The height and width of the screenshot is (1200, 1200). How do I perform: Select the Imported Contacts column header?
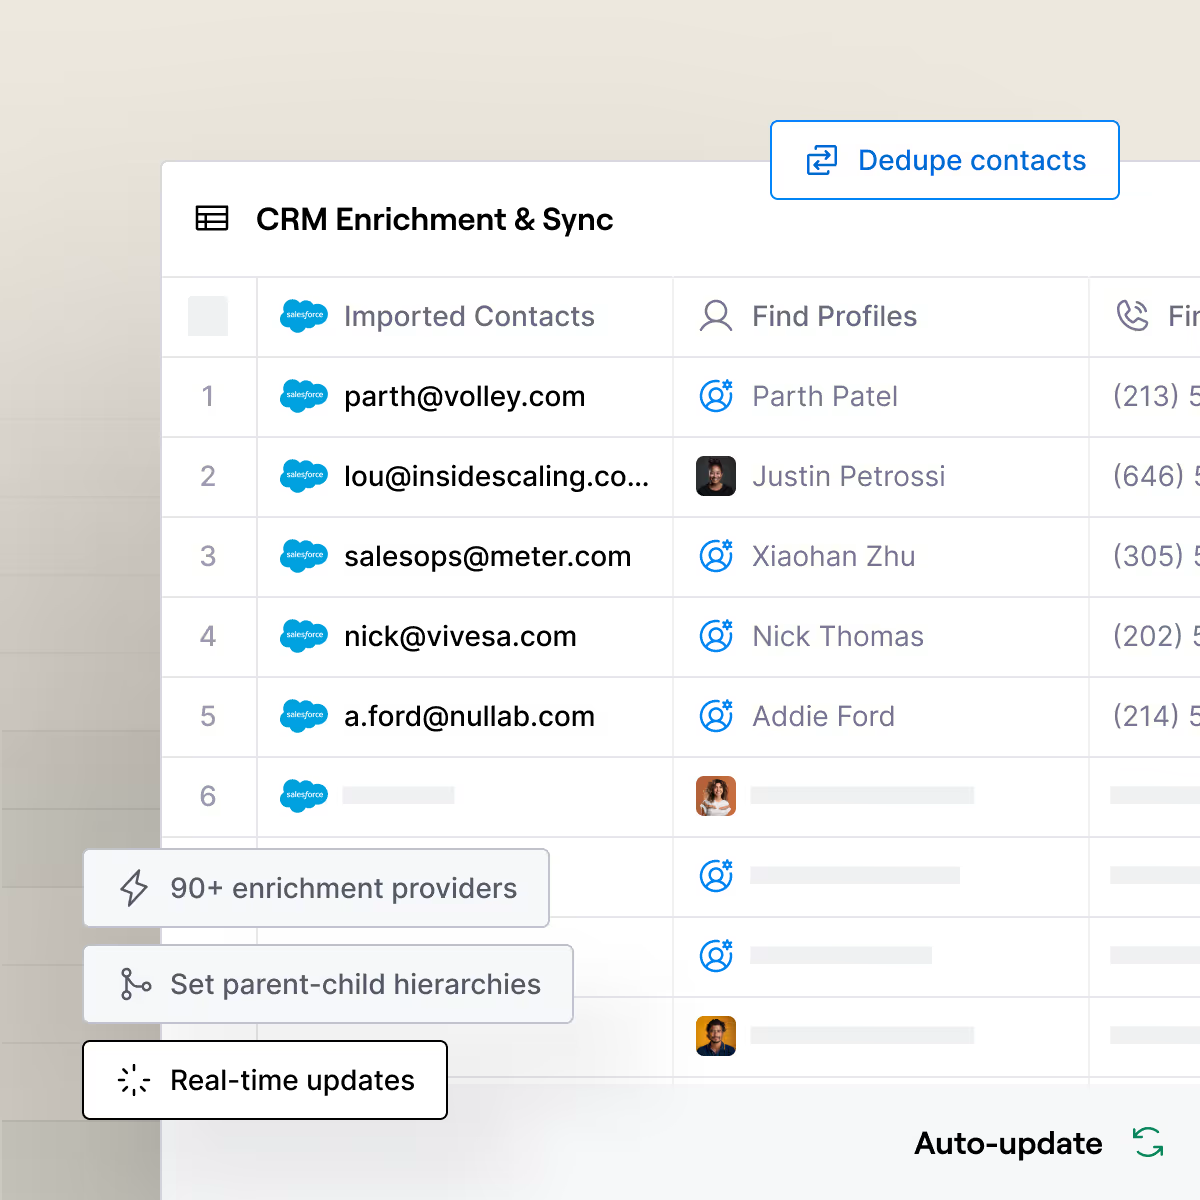pos(469,316)
